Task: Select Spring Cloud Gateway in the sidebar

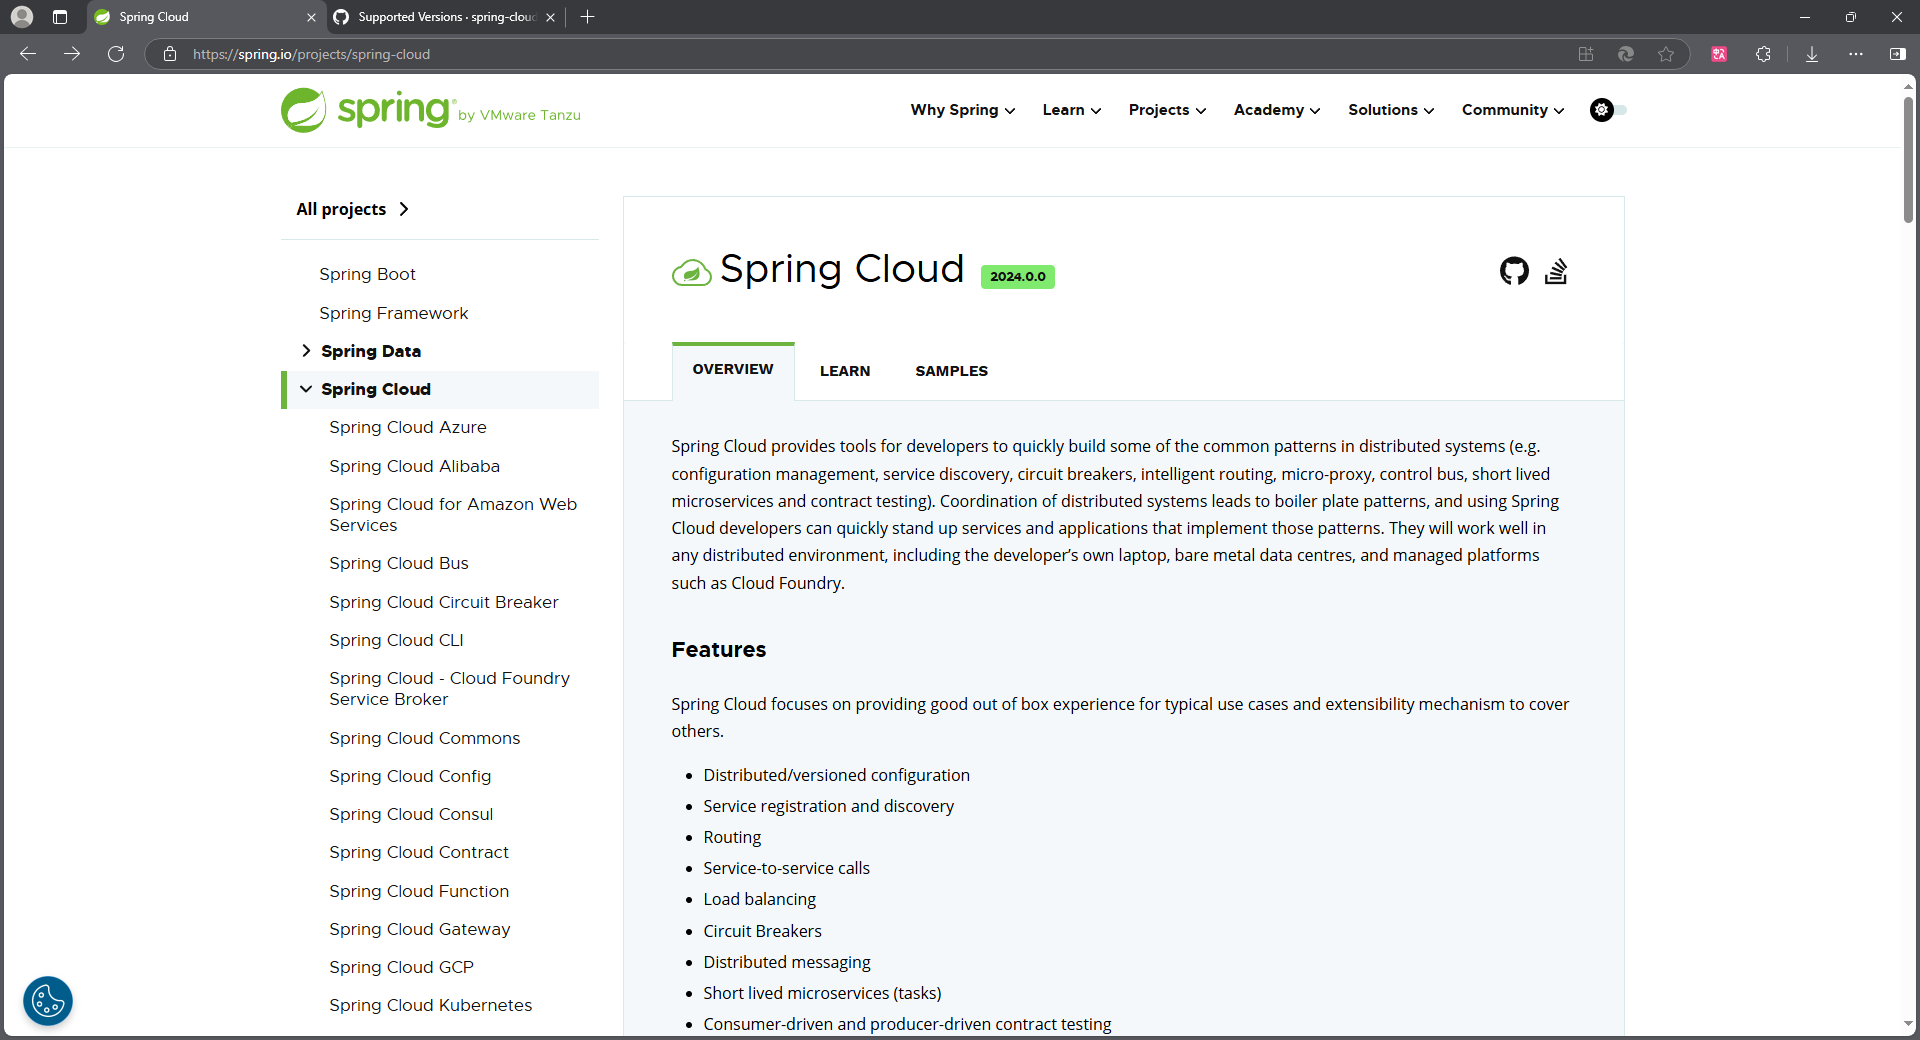Action: coord(419,929)
